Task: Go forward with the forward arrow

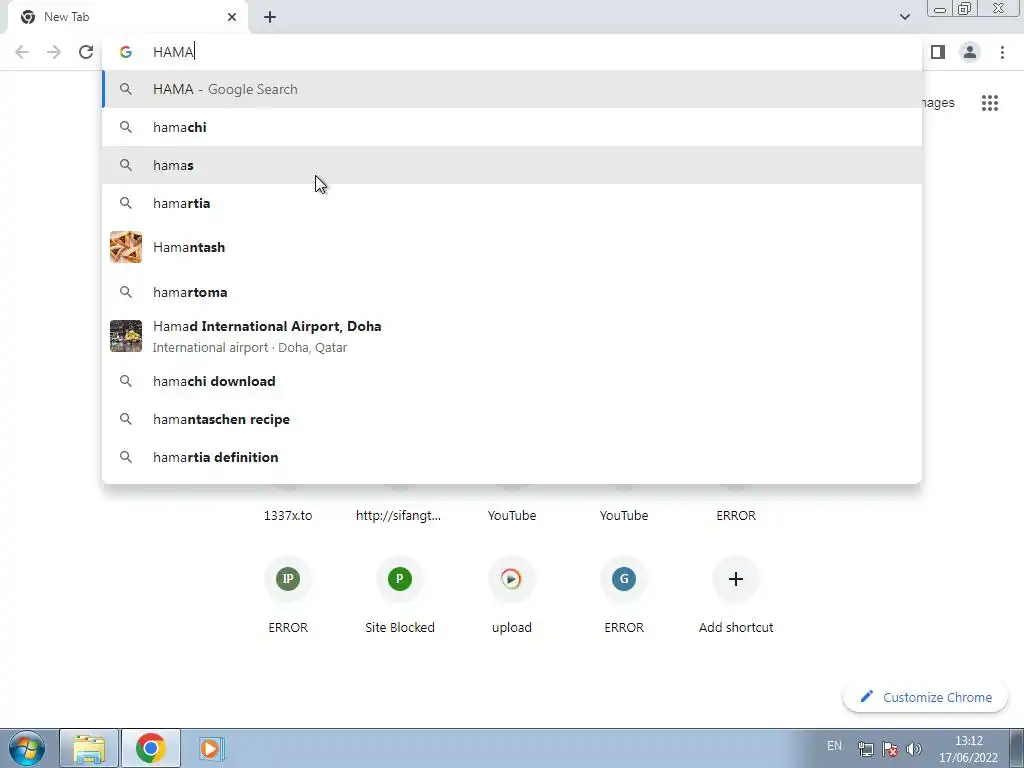Action: tap(54, 52)
